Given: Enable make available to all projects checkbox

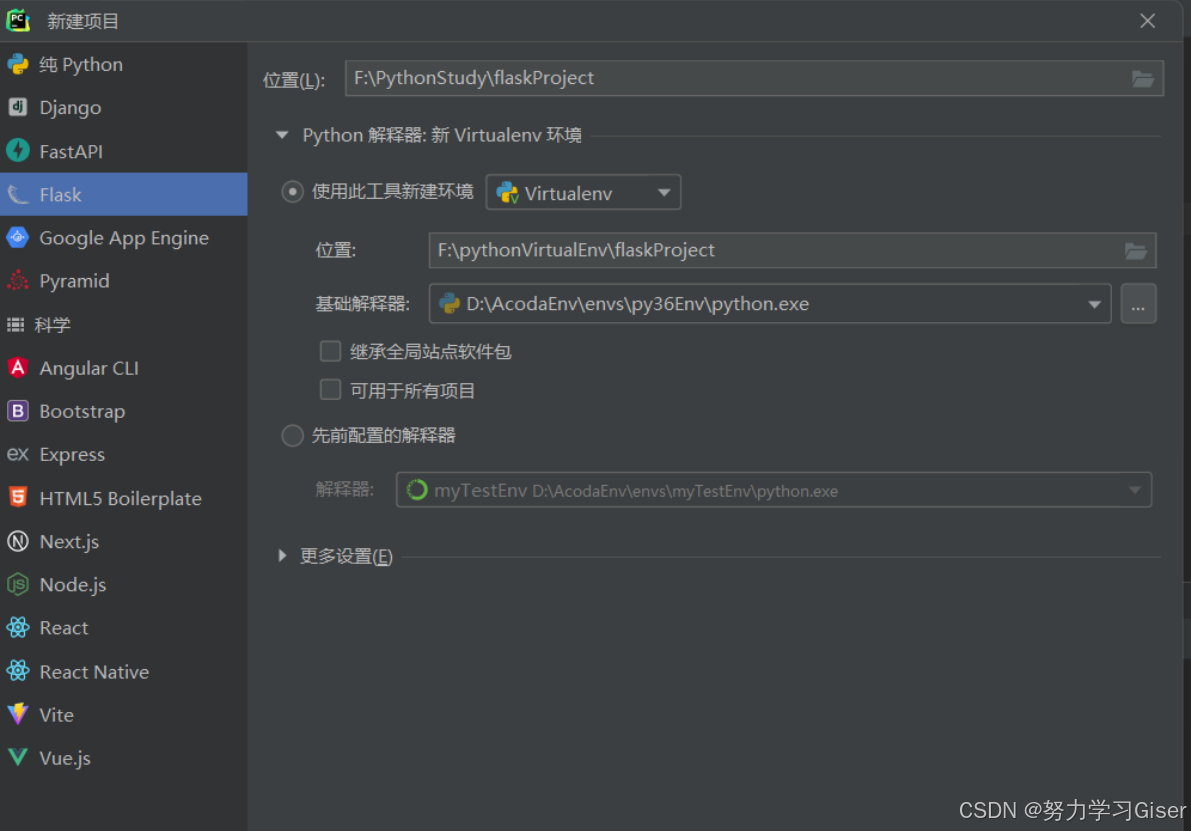Looking at the screenshot, I should coord(330,390).
